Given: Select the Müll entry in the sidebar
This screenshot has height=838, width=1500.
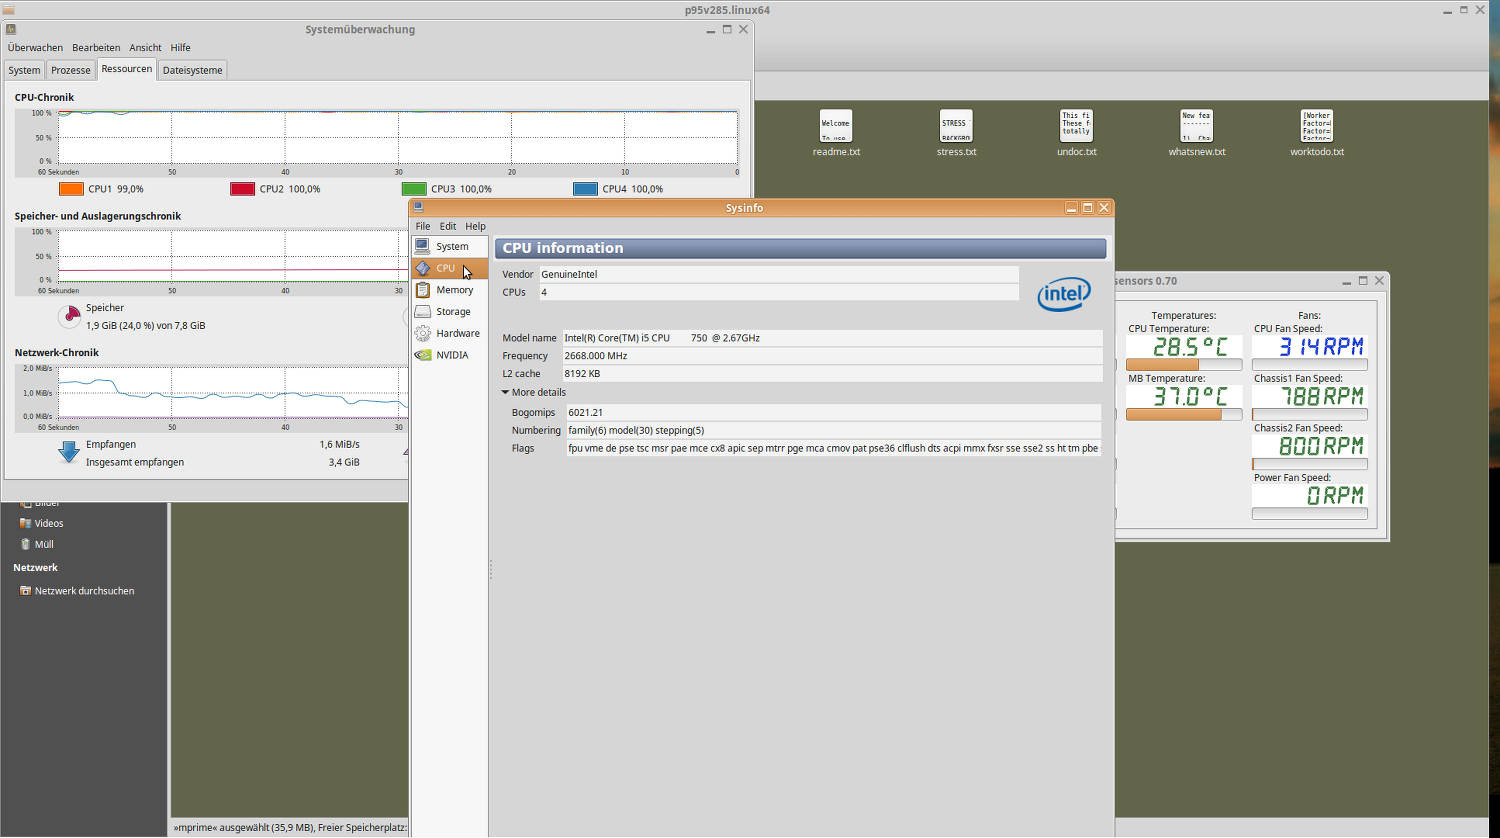Looking at the screenshot, I should pyautogui.click(x=44, y=545).
